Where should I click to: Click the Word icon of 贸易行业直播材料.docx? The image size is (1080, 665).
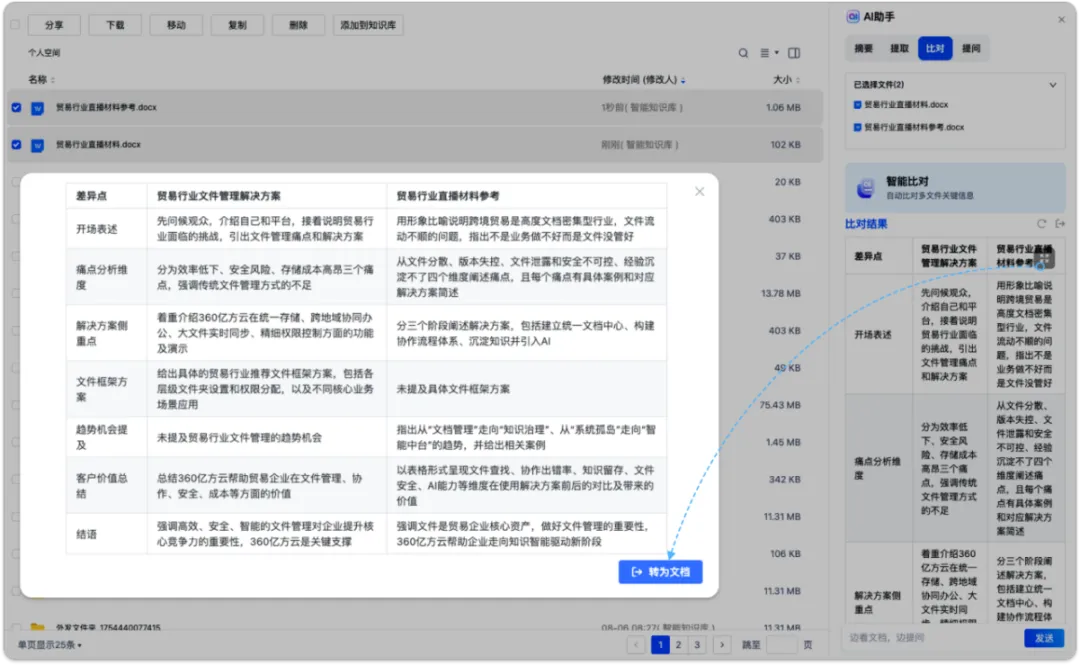point(38,145)
